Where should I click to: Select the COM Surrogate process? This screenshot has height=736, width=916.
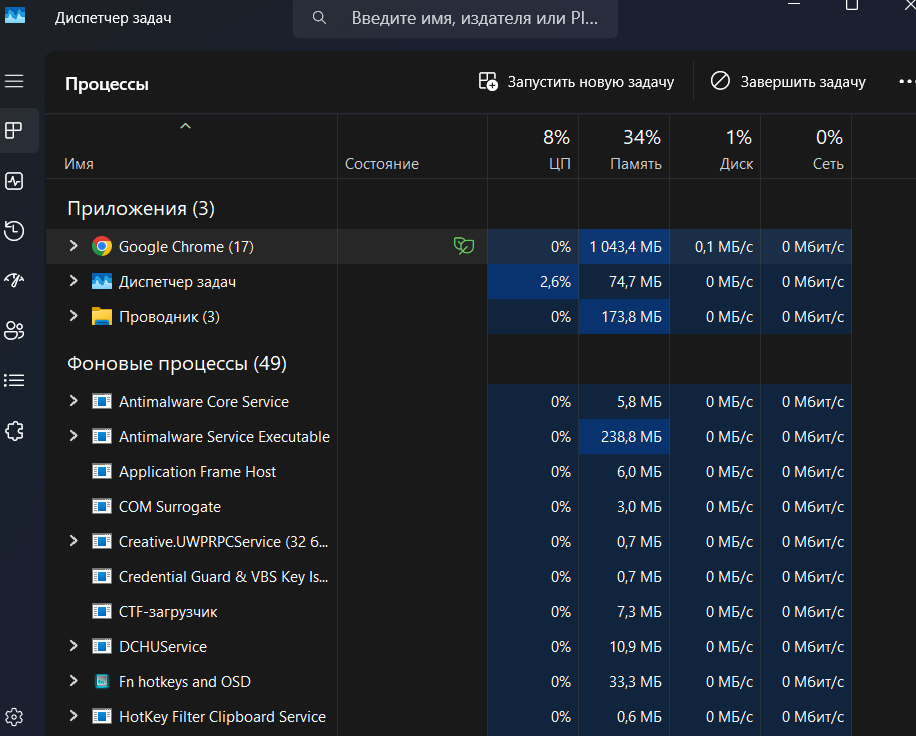(x=449, y=506)
